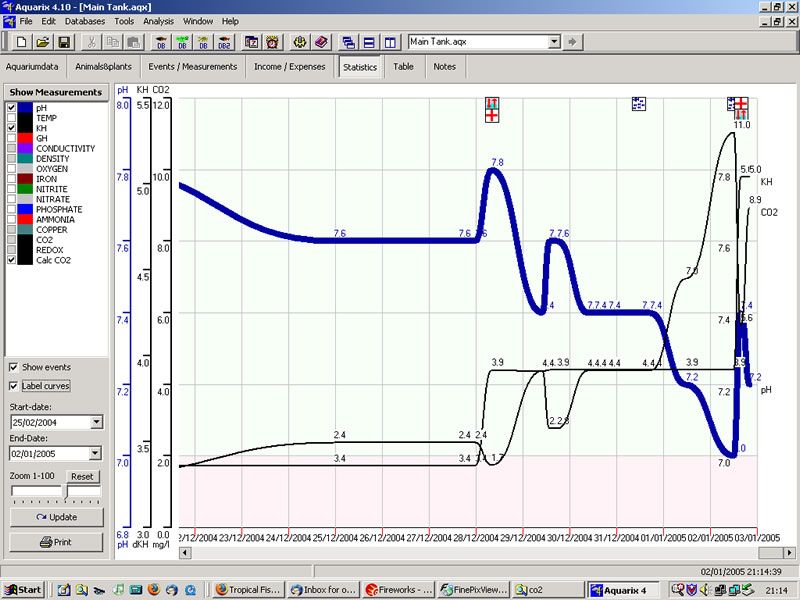Create a new aquarium file
This screenshot has height=600, width=800.
click(x=21, y=42)
